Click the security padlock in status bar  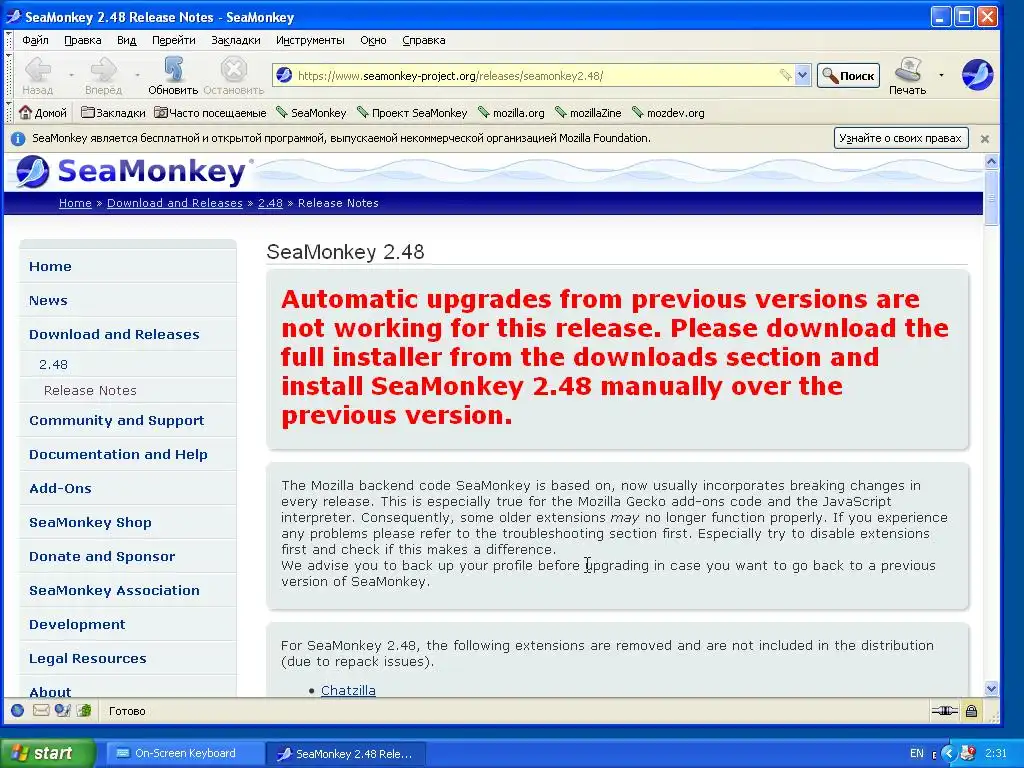click(971, 711)
